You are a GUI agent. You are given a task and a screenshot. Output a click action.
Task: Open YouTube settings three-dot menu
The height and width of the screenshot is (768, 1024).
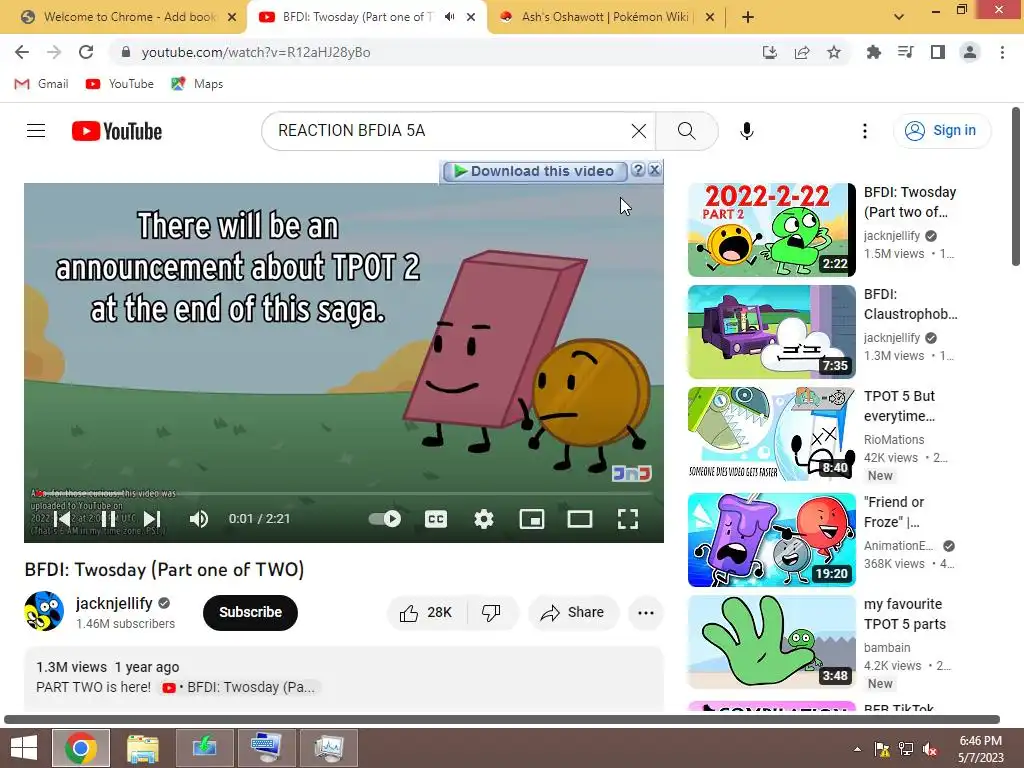click(865, 131)
